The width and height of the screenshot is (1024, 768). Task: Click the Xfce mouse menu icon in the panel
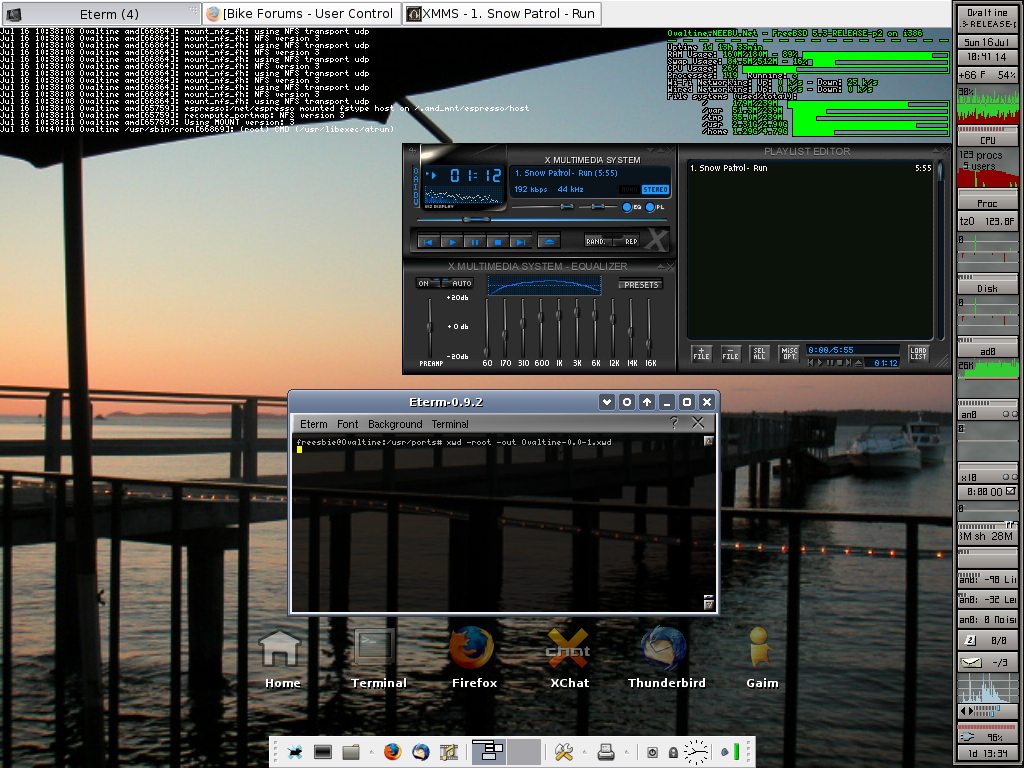(295, 752)
